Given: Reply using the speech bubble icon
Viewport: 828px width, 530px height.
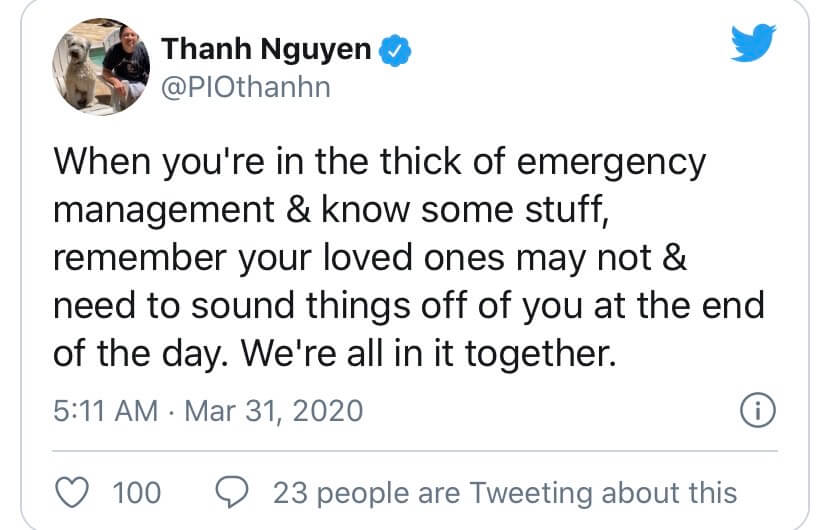Looking at the screenshot, I should pos(232,492).
